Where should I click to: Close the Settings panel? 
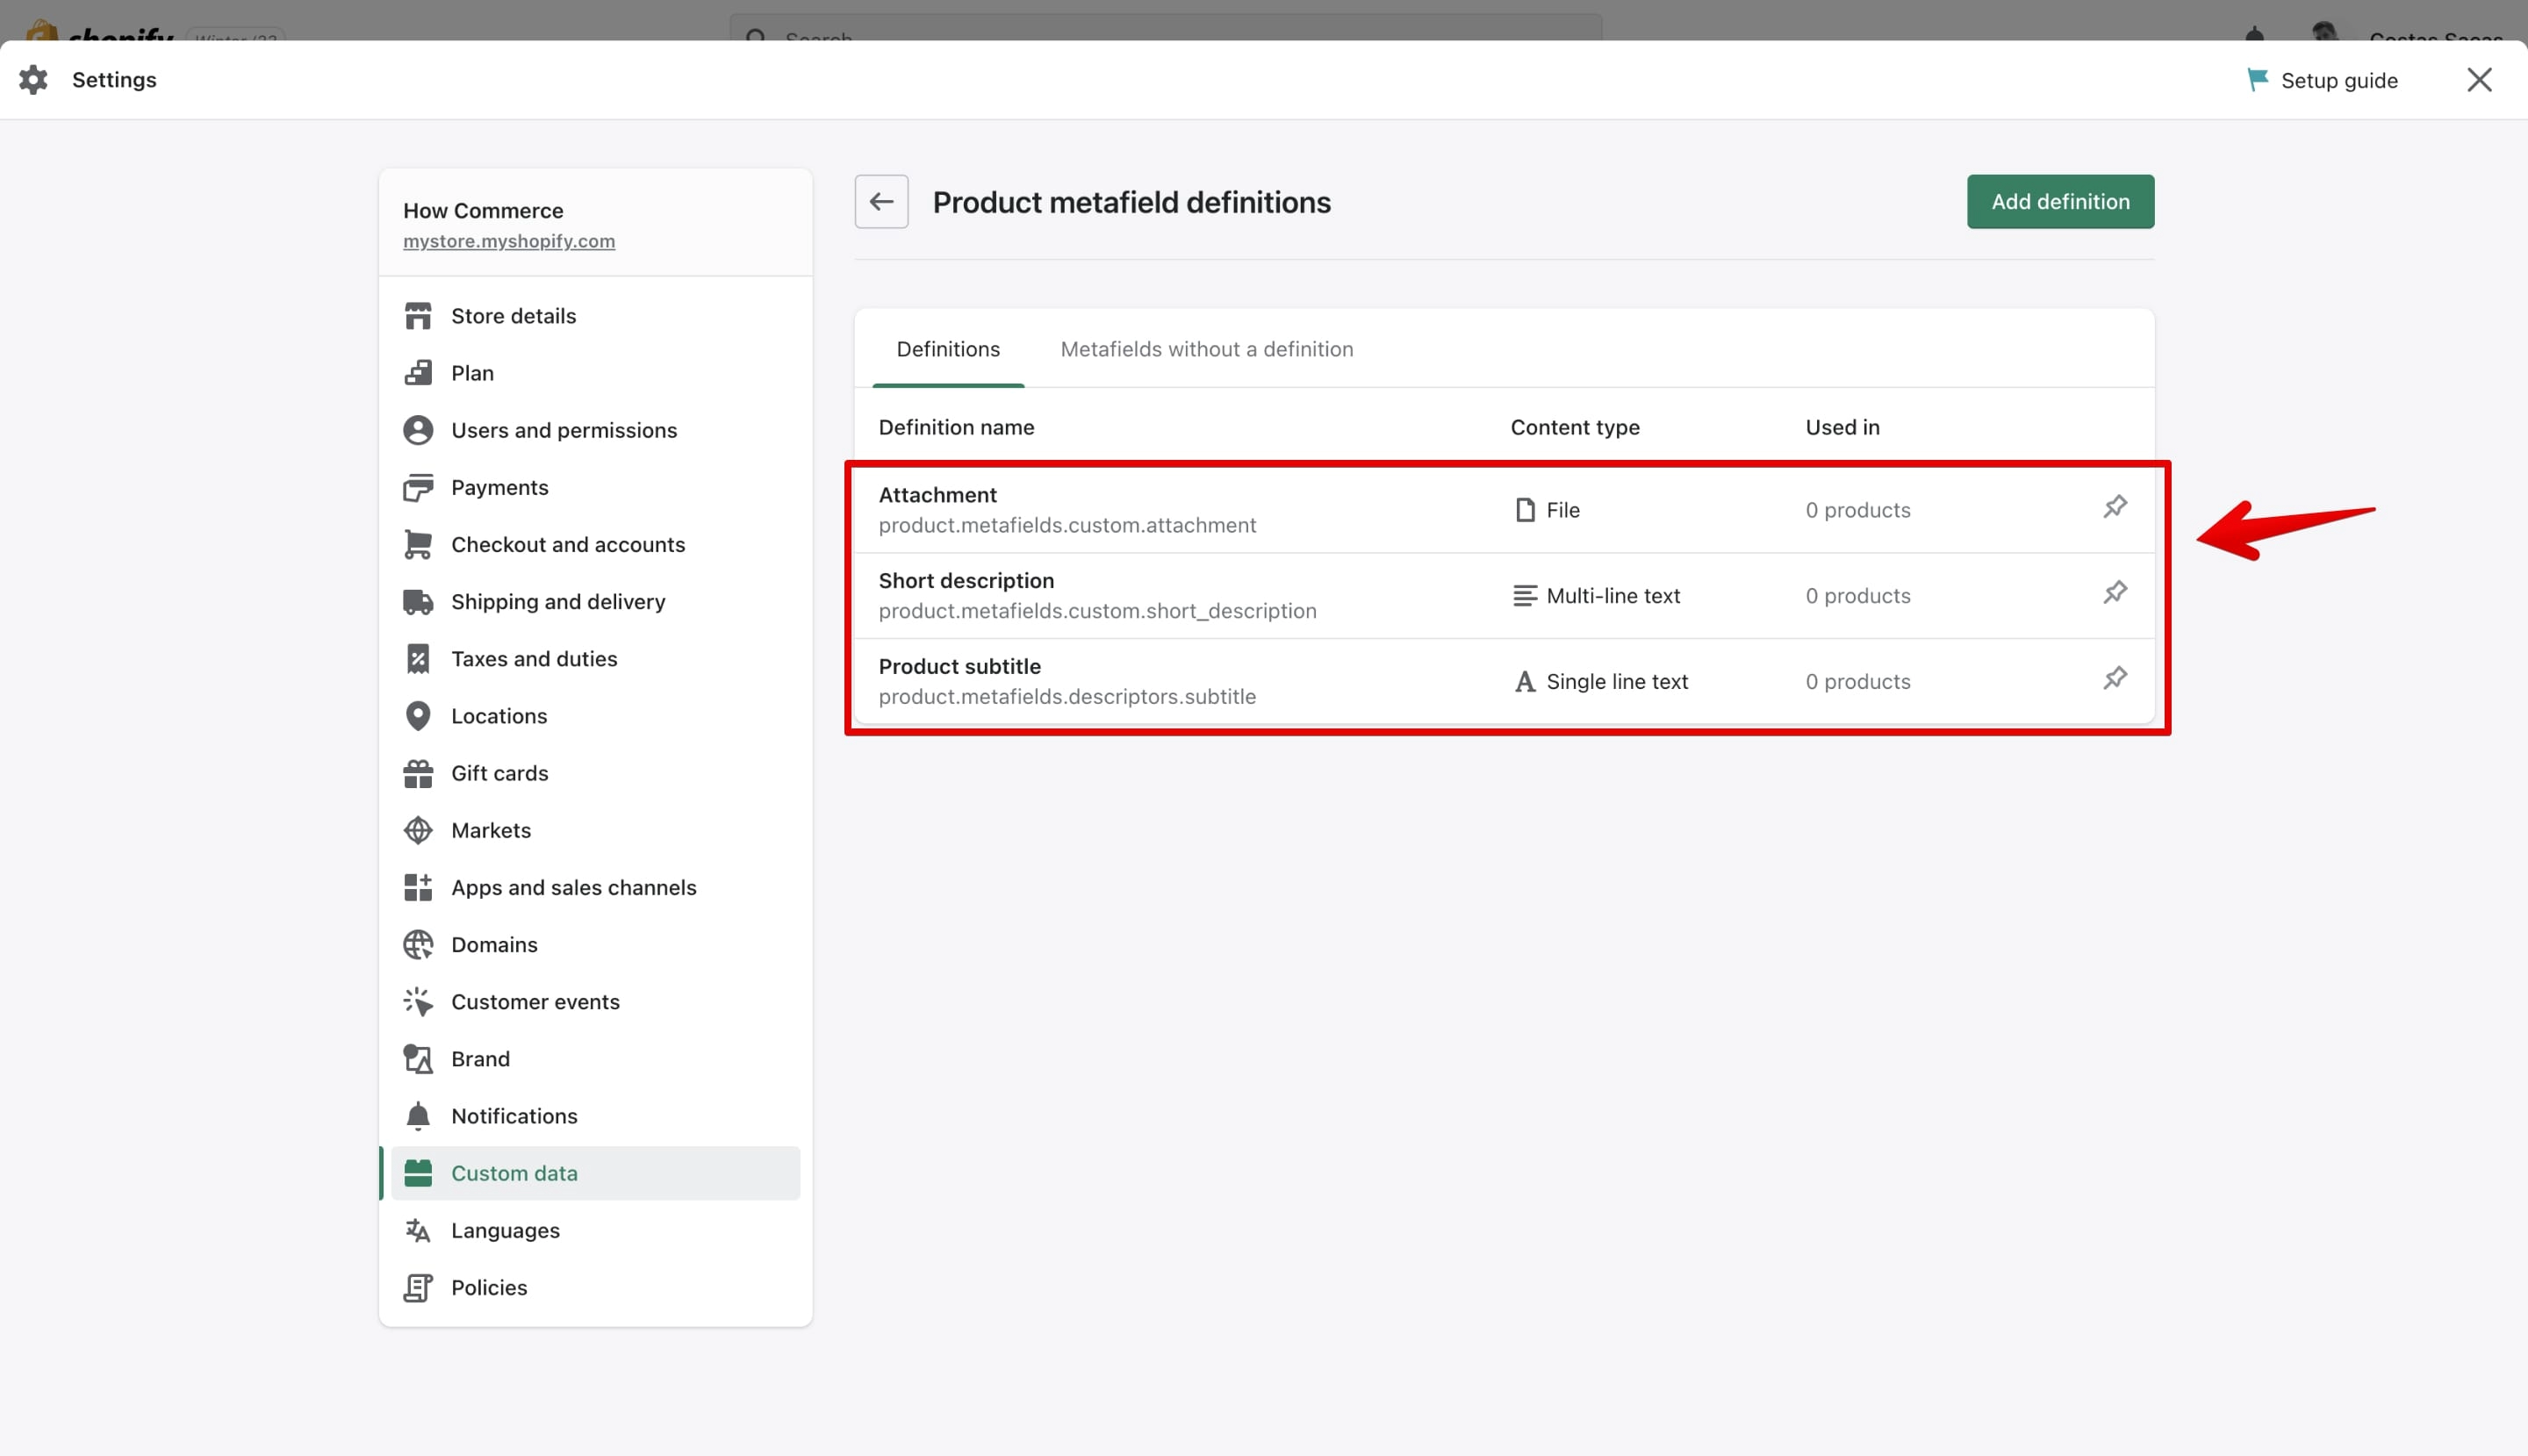click(2479, 80)
